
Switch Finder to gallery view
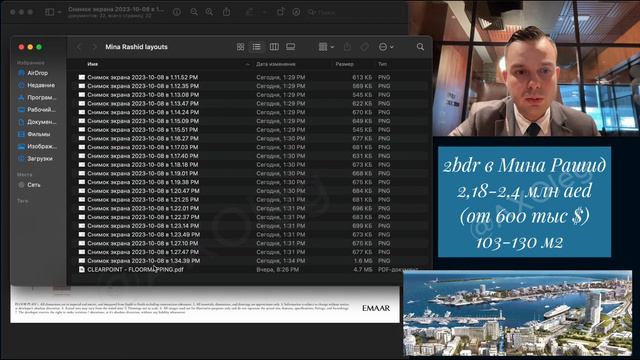(291, 47)
